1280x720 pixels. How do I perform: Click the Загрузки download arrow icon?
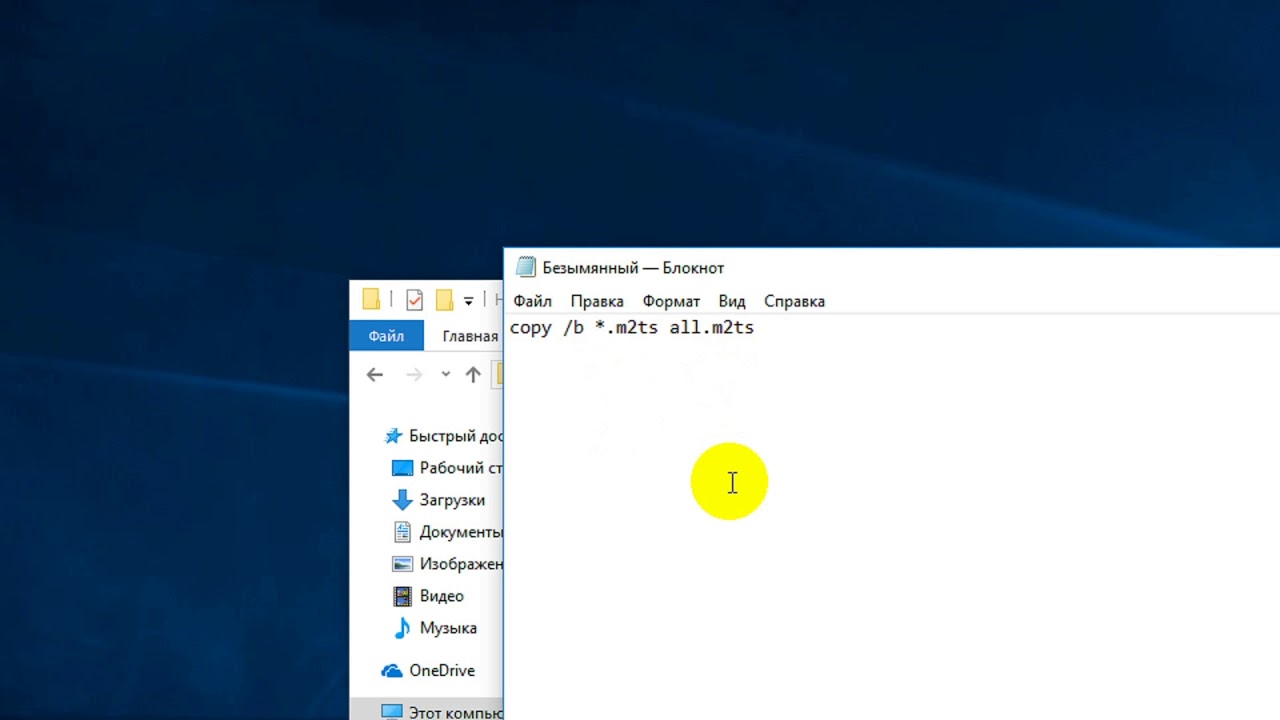coord(402,499)
